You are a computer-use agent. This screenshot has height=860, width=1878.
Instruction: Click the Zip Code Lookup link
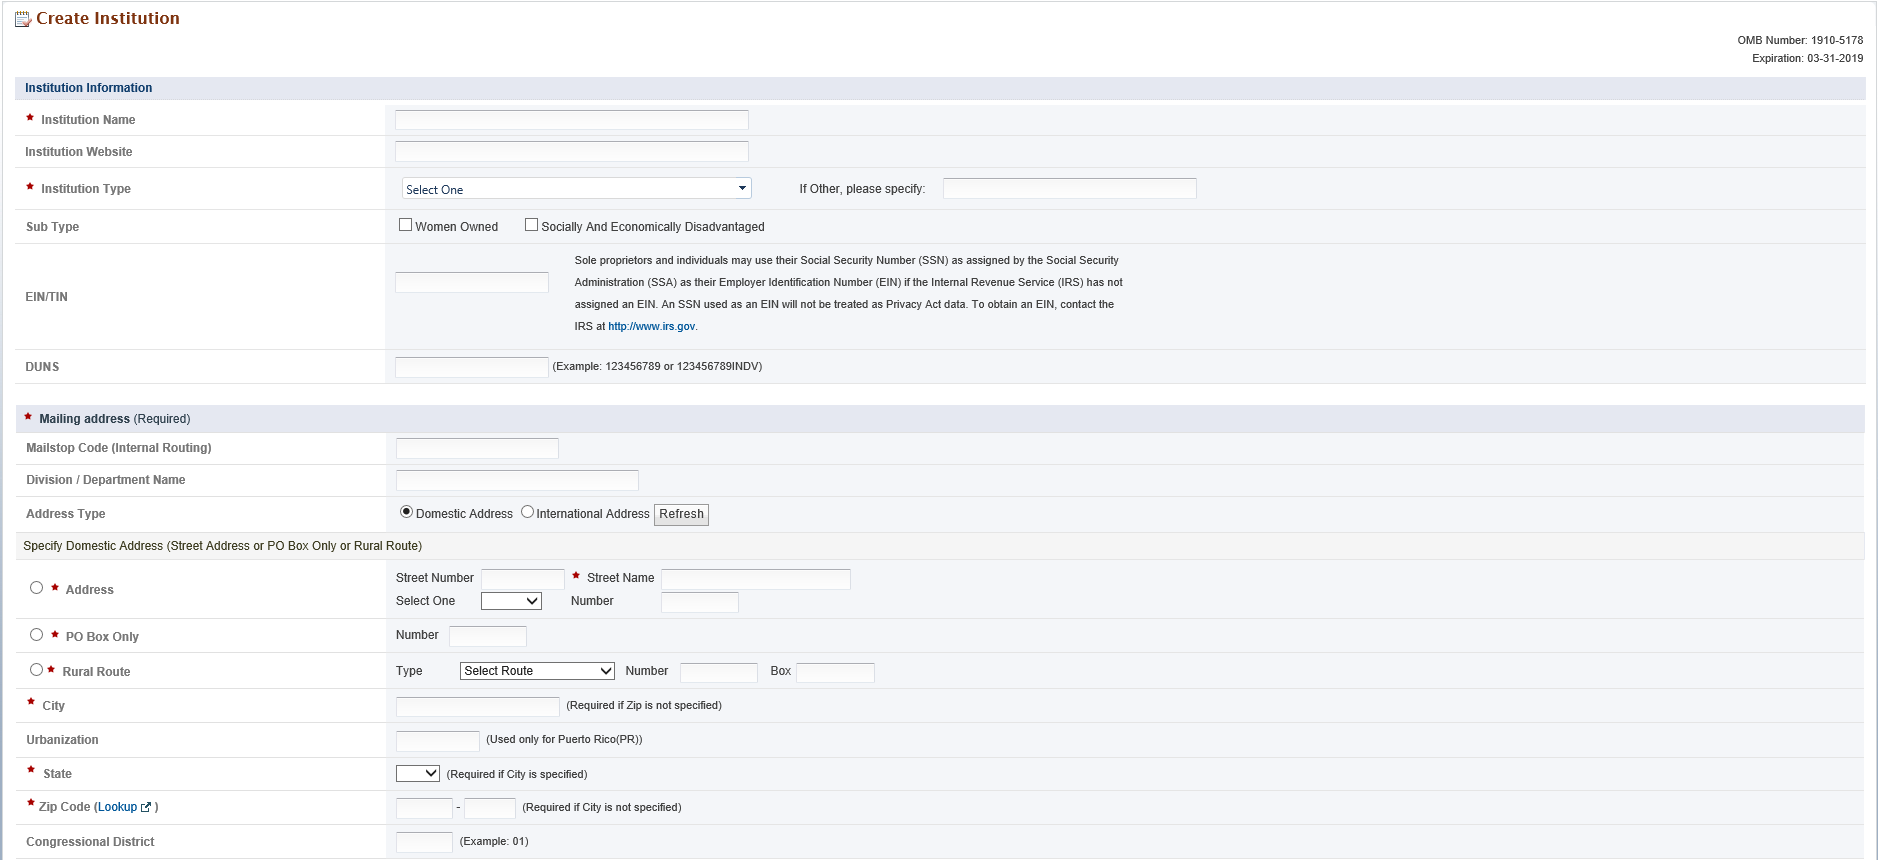[117, 807]
